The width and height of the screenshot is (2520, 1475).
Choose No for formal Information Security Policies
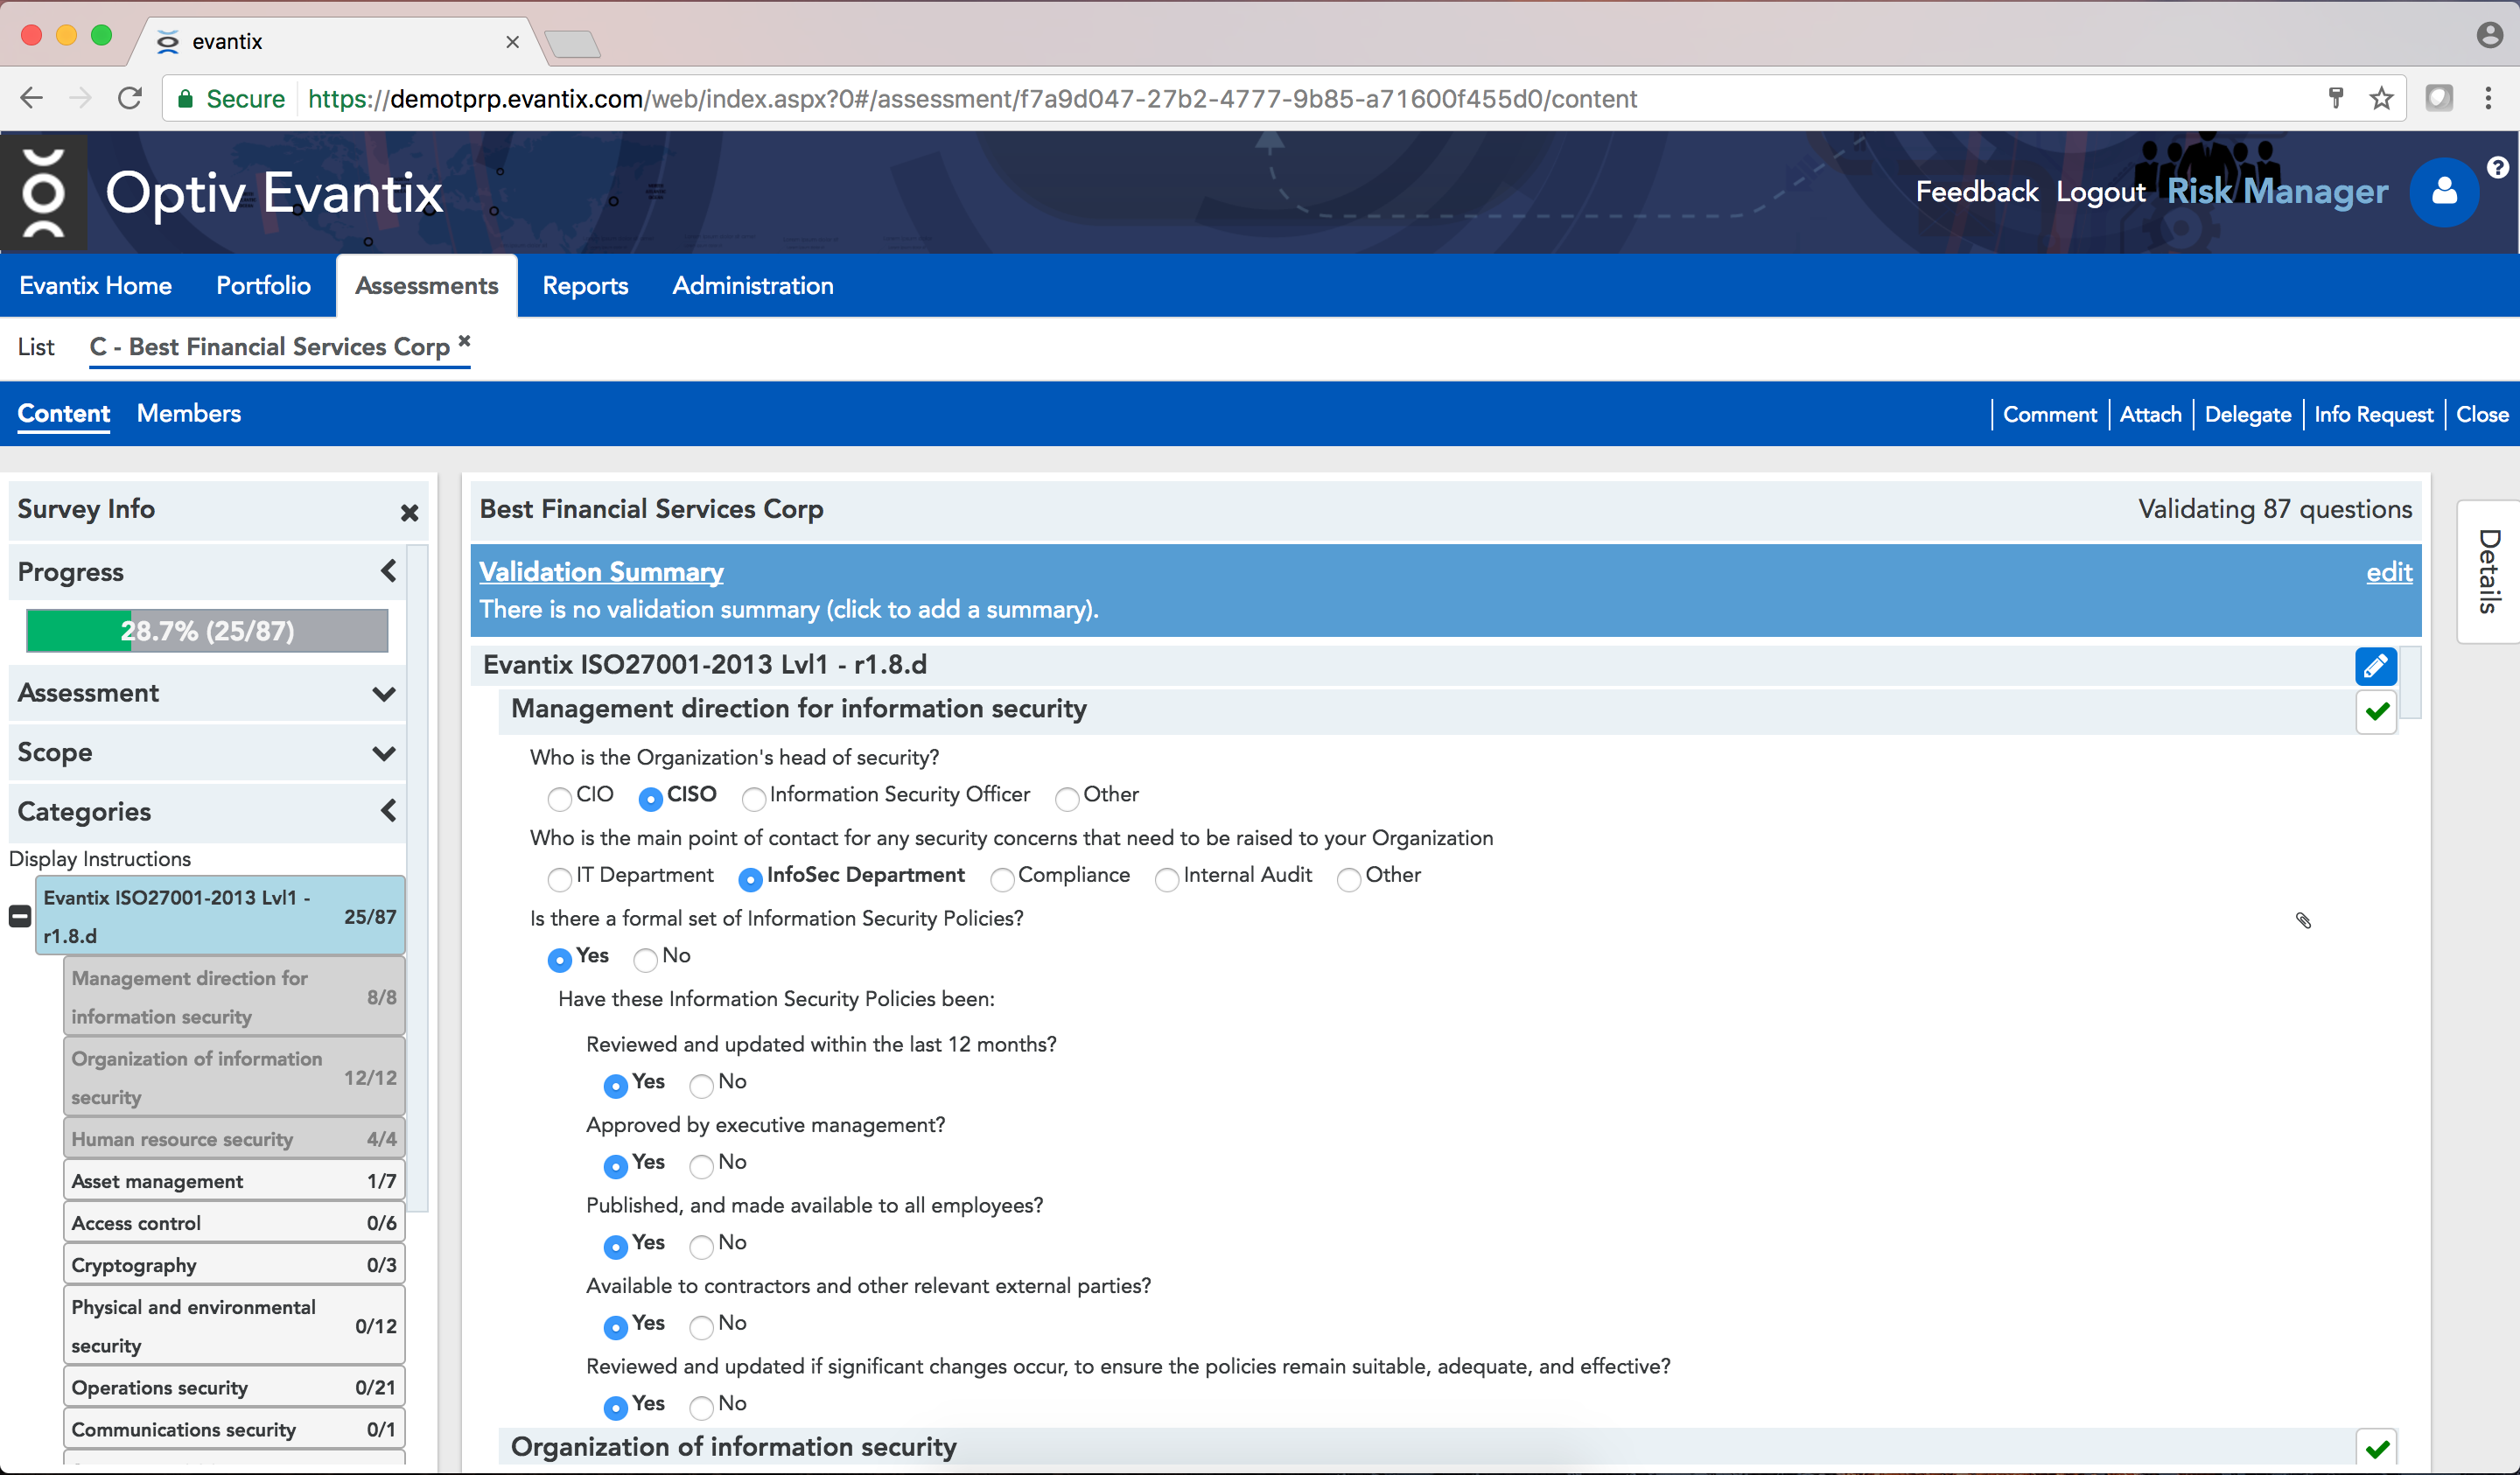645,959
